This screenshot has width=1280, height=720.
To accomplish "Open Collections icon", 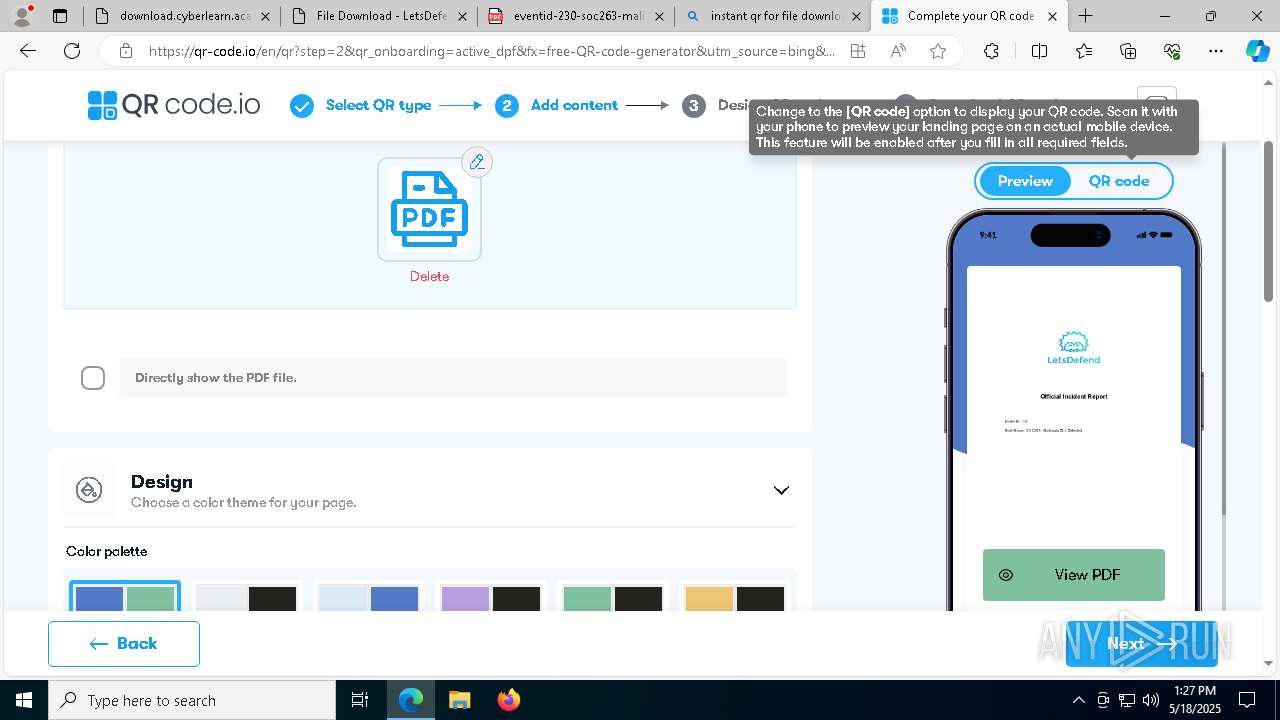I will [x=1128, y=51].
